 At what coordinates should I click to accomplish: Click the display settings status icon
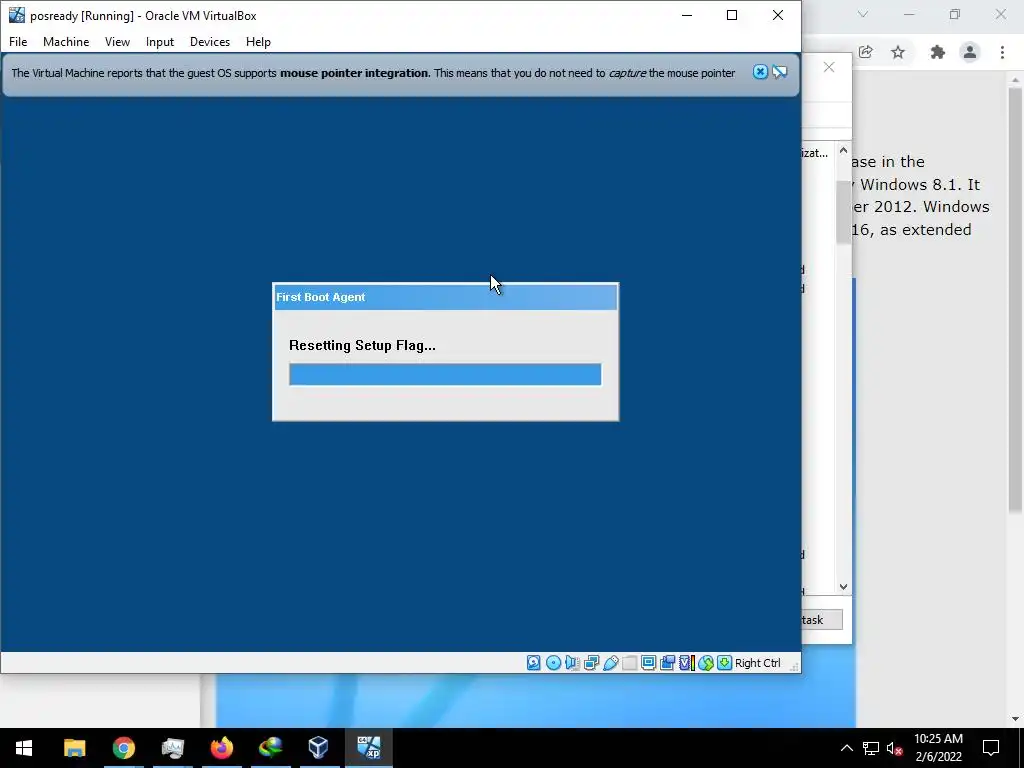pyautogui.click(x=648, y=663)
